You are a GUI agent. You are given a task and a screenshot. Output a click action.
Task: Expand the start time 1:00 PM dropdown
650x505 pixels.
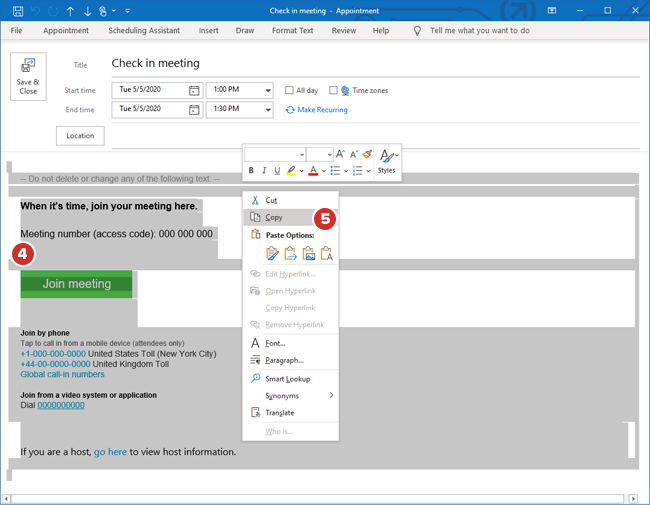(267, 90)
